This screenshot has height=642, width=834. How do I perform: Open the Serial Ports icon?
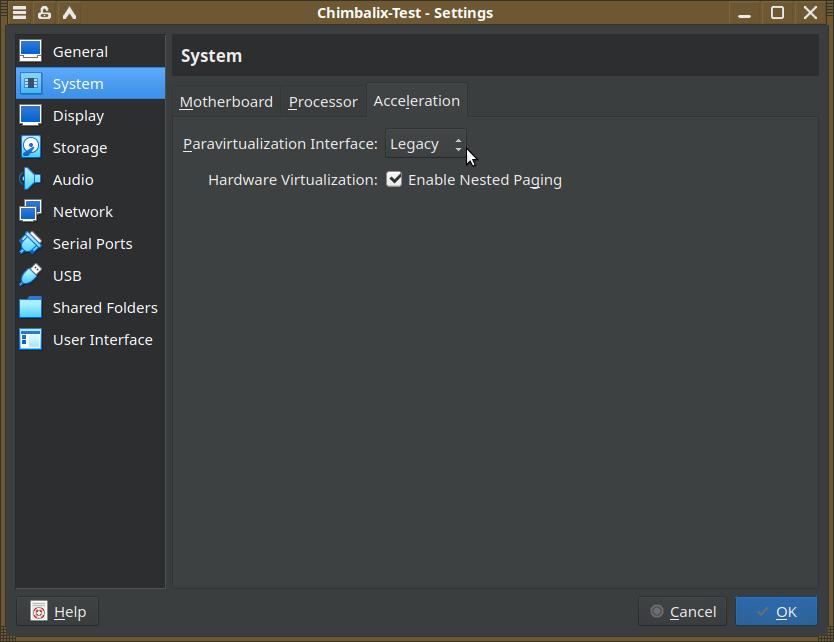point(31,243)
